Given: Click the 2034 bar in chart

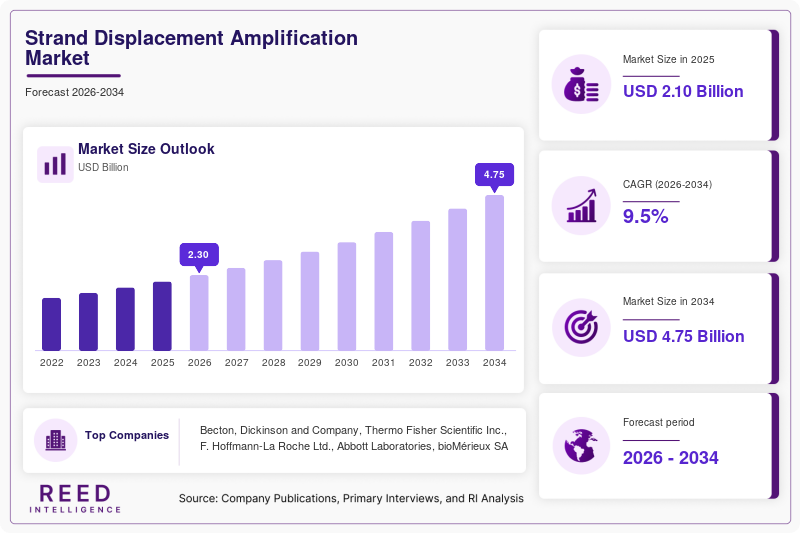Looking at the screenshot, I should coord(494,273).
